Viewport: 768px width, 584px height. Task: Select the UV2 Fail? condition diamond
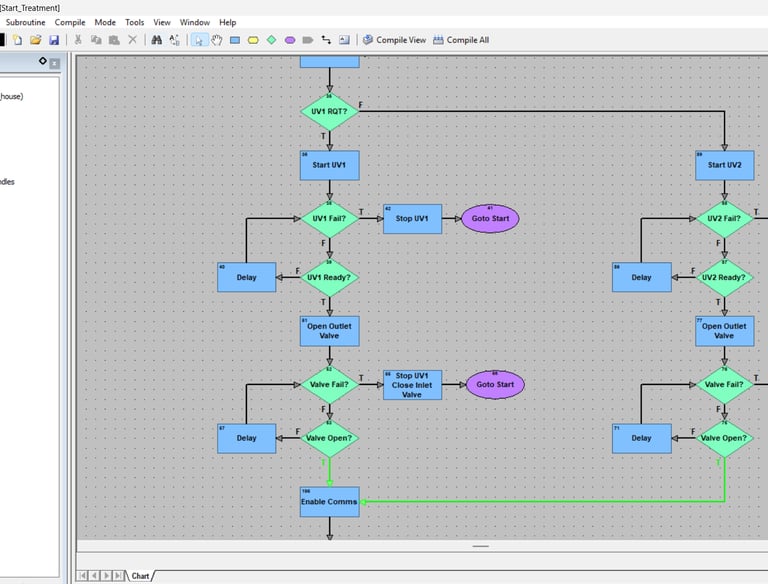pyautogui.click(x=724, y=219)
